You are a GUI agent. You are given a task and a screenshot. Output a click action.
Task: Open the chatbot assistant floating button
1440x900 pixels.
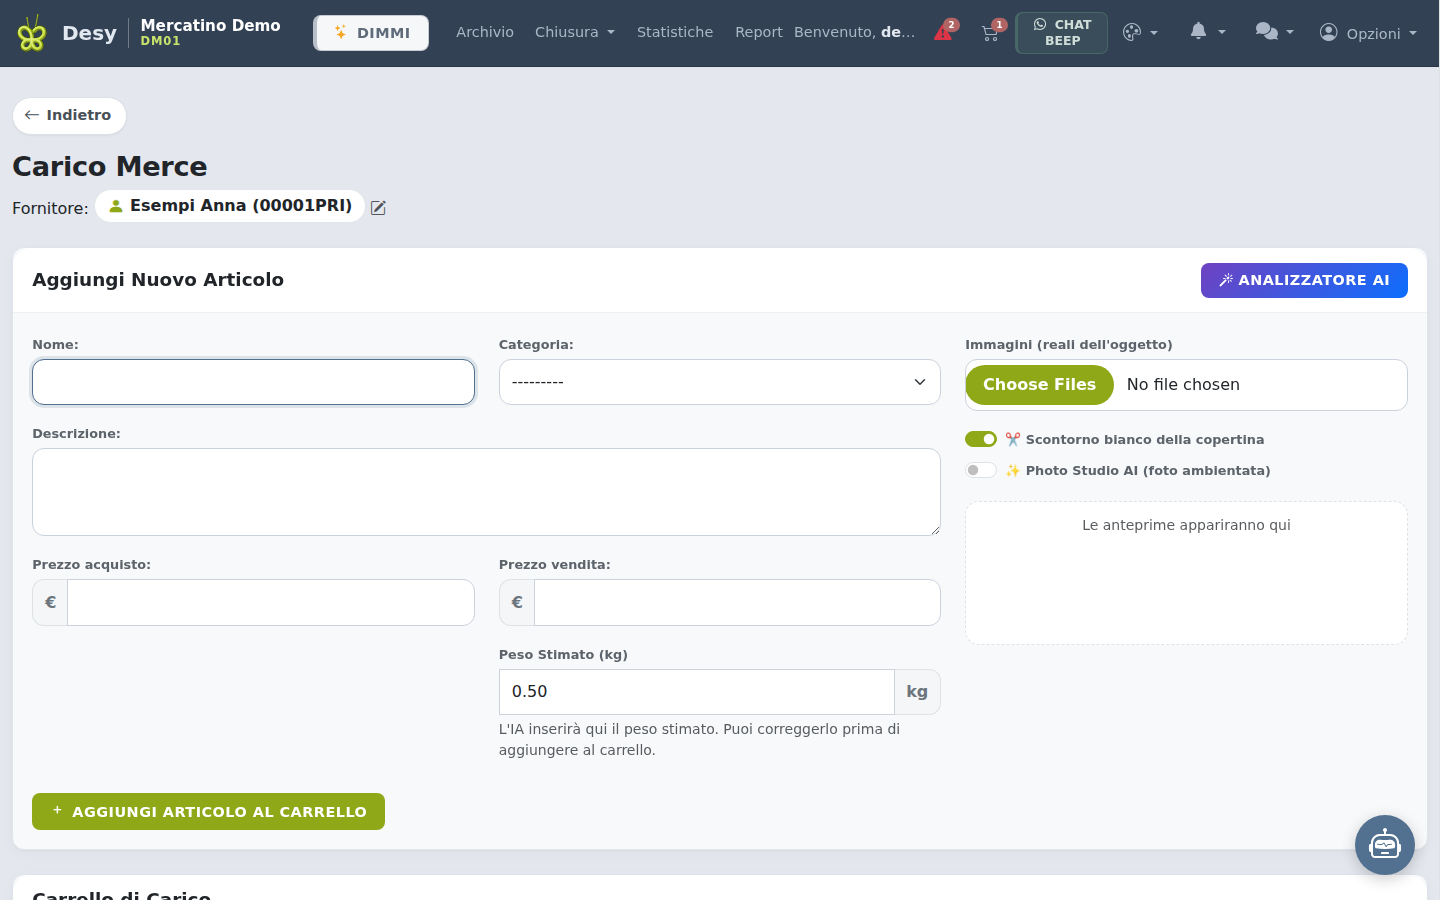(1385, 845)
